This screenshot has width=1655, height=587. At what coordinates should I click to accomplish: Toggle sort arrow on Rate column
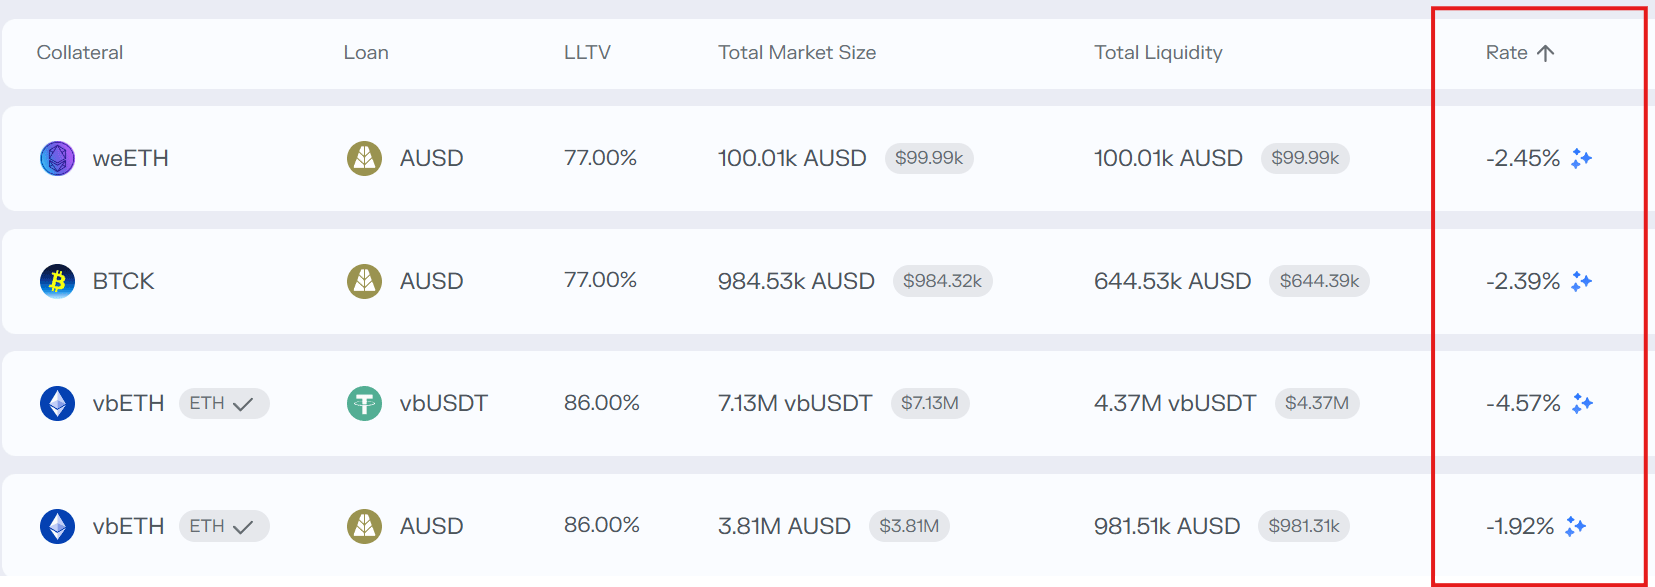point(1545,53)
